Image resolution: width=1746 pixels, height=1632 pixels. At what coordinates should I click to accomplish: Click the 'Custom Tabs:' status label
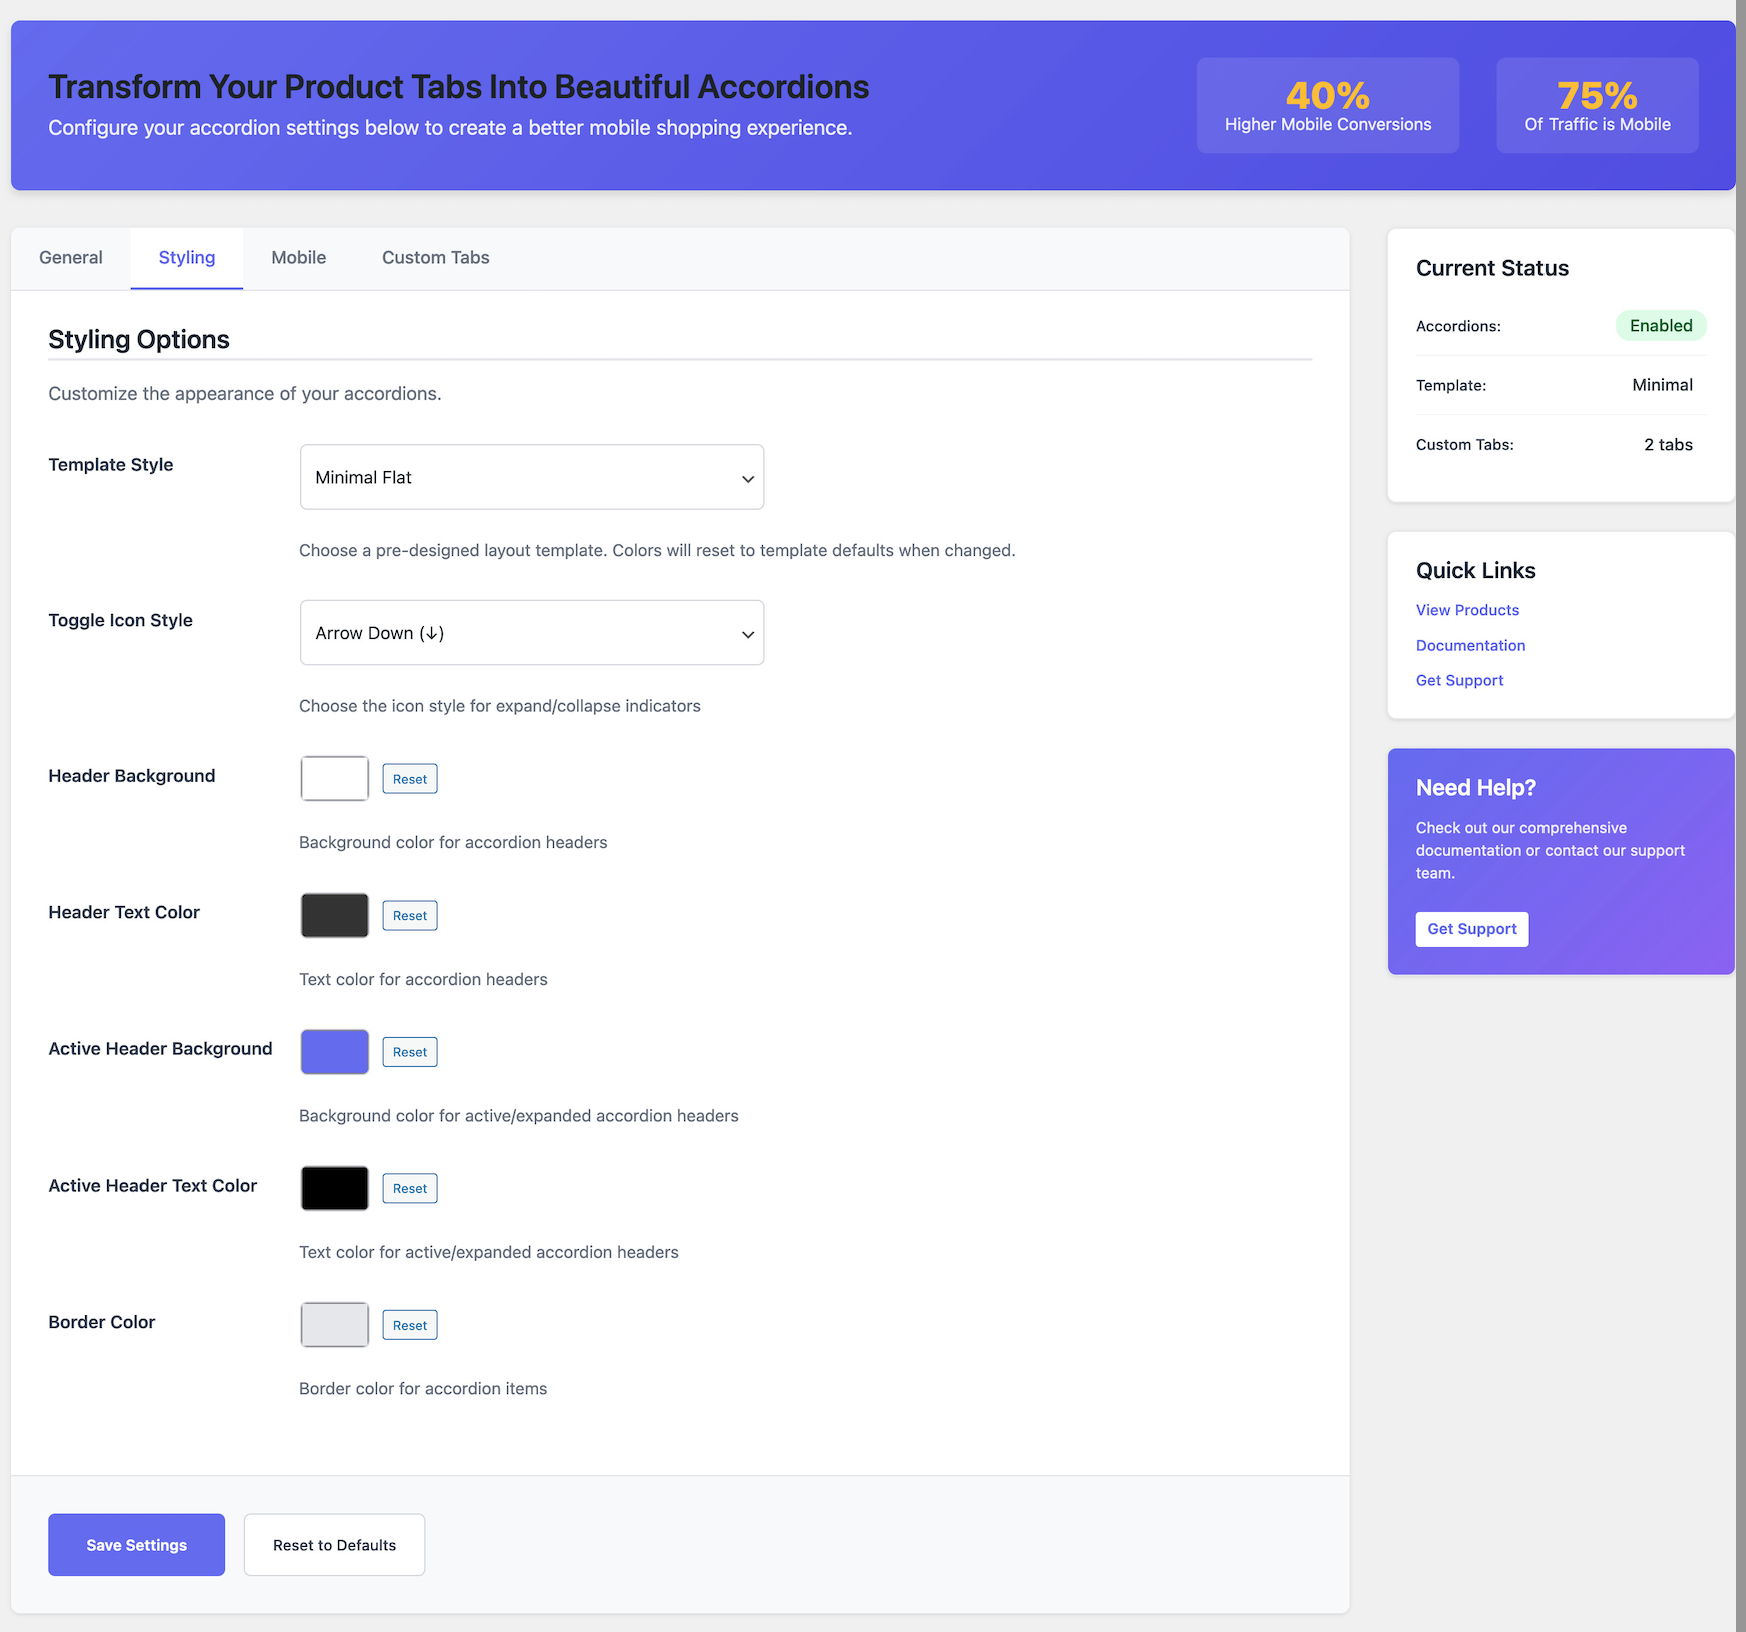[1465, 445]
